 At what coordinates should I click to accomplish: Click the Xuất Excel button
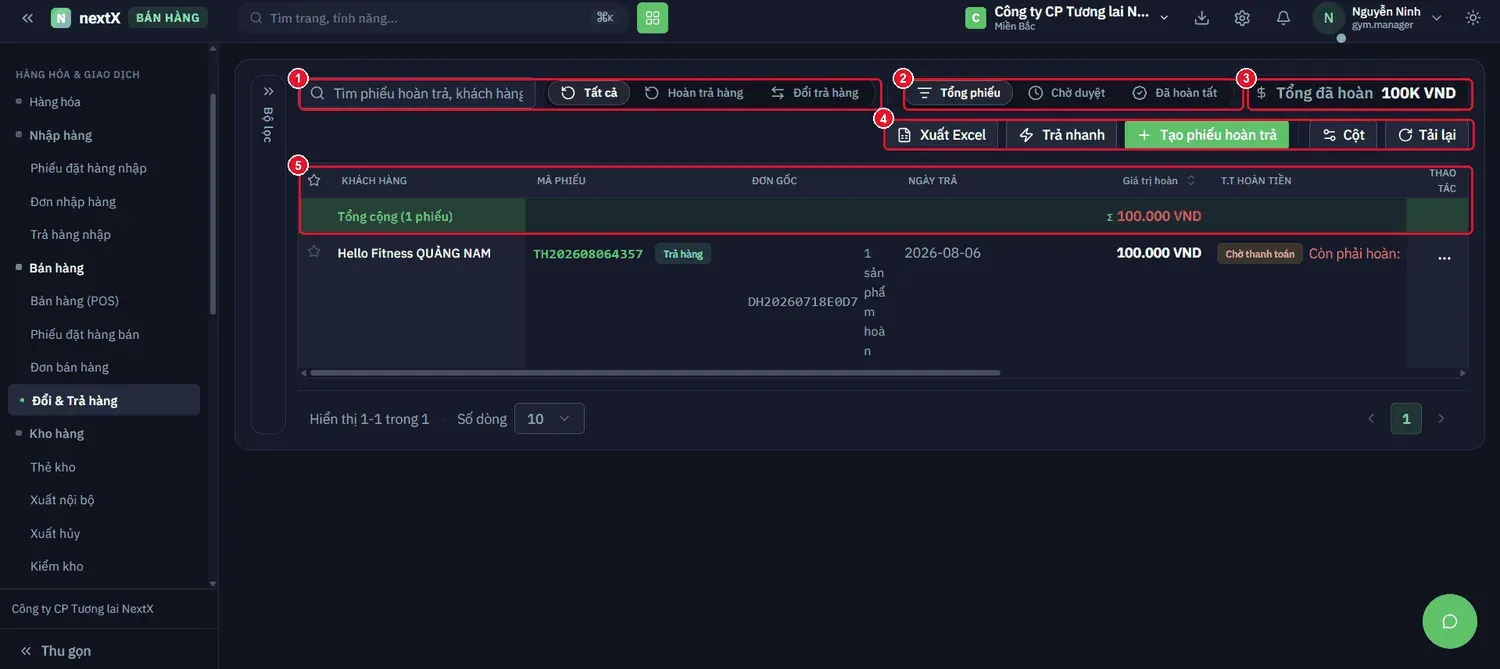click(x=942, y=135)
